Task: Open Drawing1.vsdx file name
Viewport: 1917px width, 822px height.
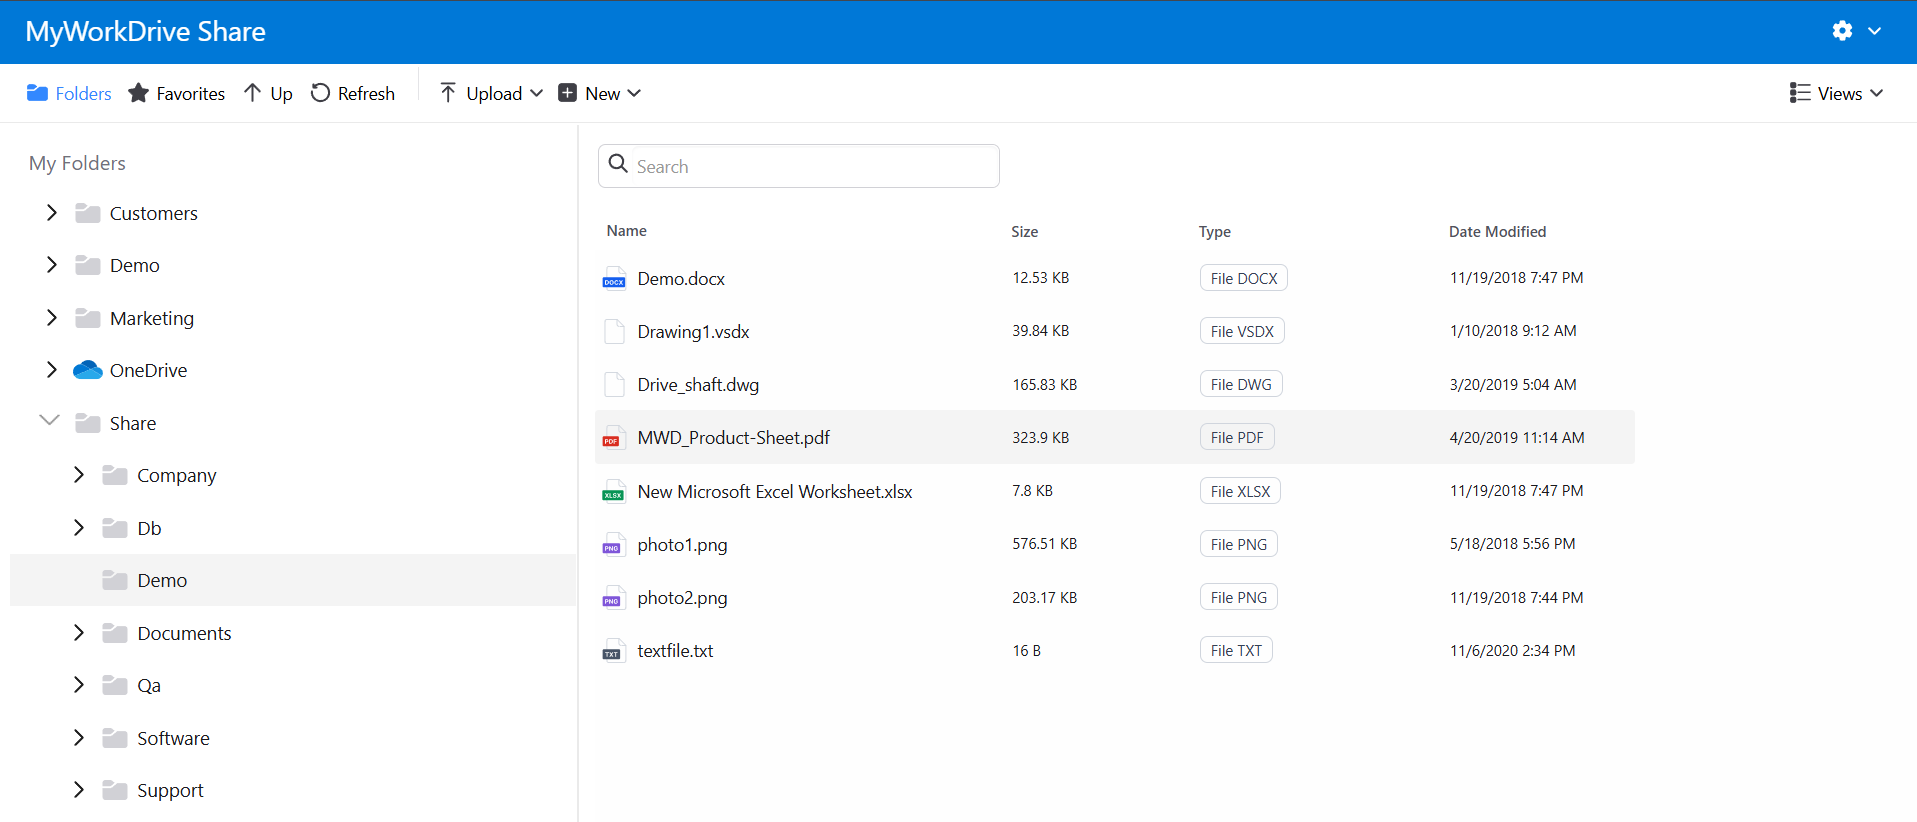Action: pyautogui.click(x=693, y=331)
